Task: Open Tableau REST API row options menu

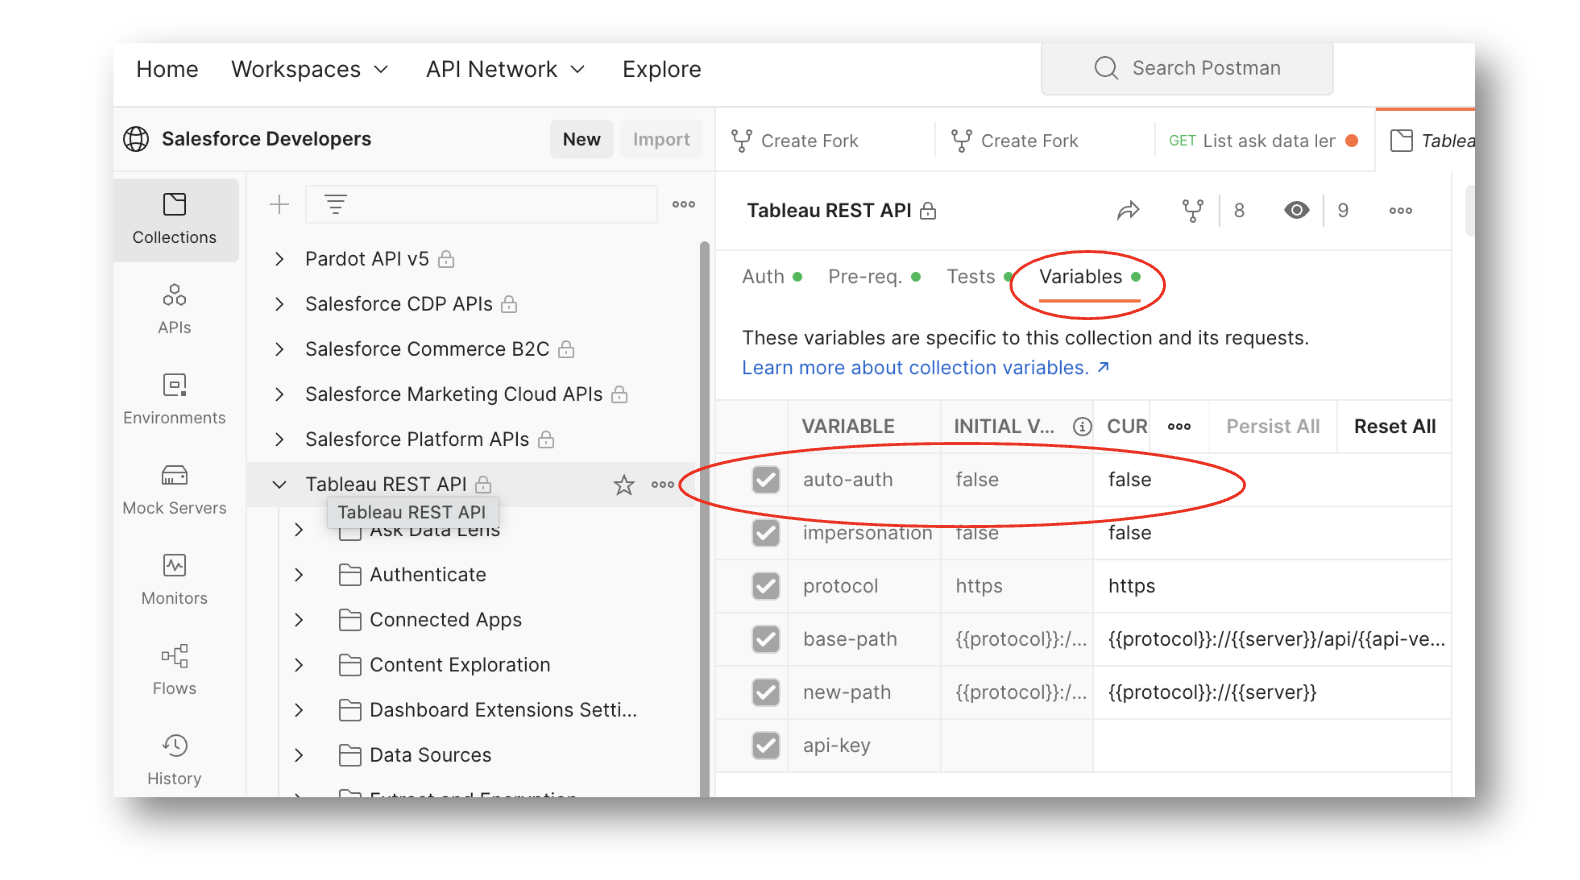Action: coord(663,485)
